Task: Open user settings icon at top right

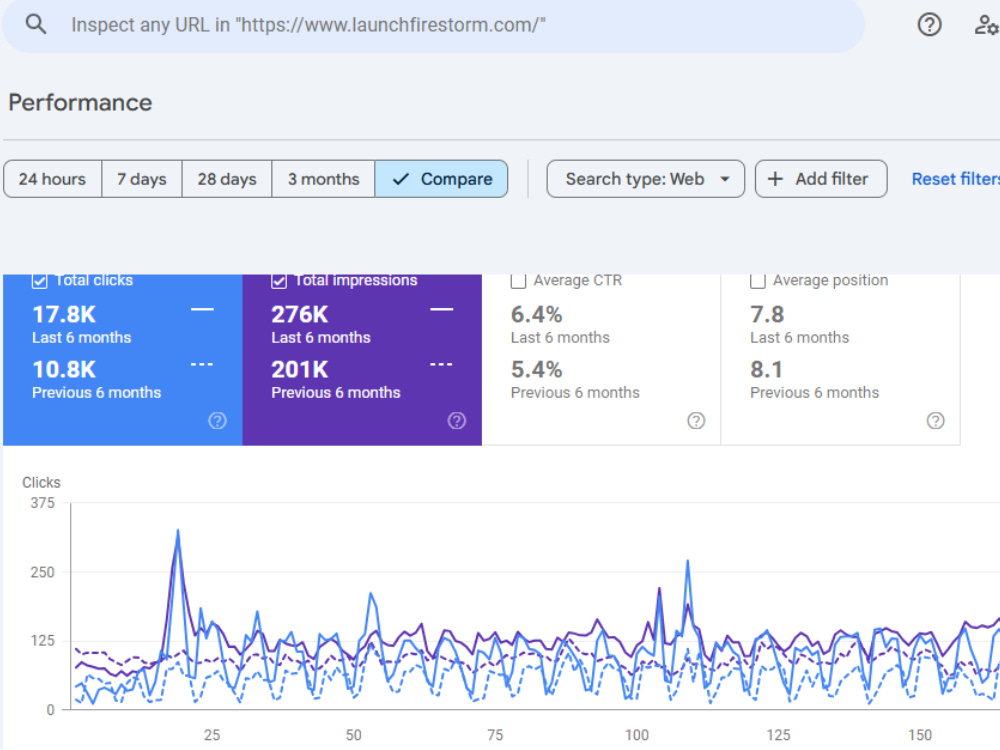Action: coord(986,25)
